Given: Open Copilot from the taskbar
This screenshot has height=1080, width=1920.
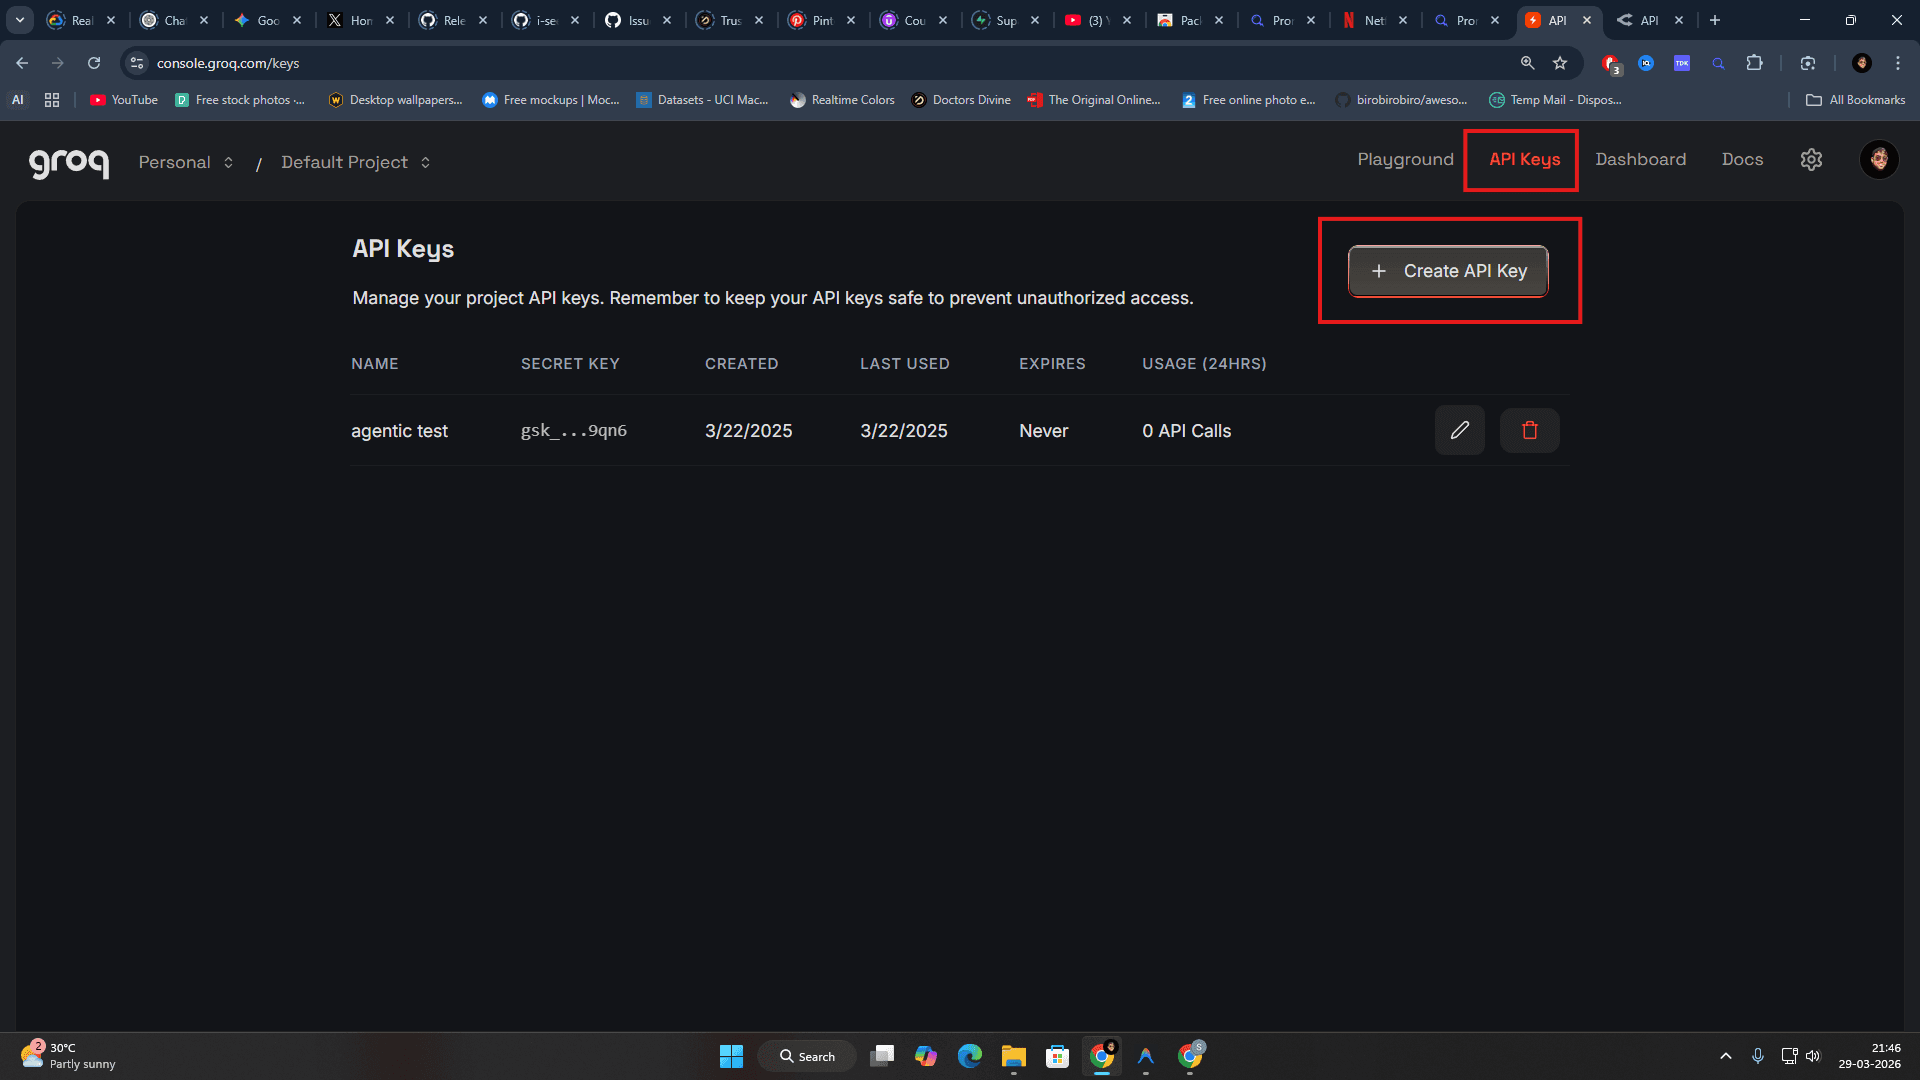Looking at the screenshot, I should (926, 1055).
